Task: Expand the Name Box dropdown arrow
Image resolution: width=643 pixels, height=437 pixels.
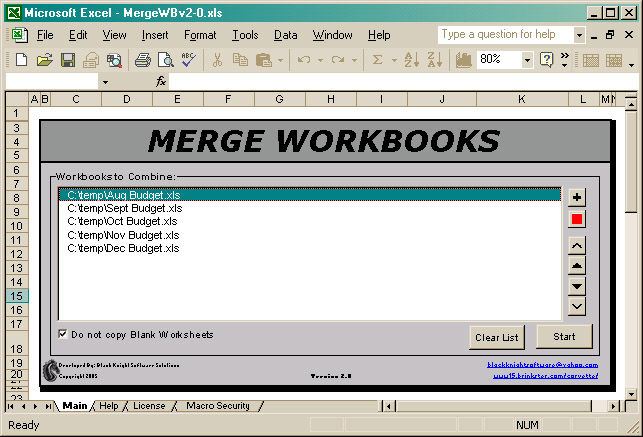Action: [x=105, y=81]
